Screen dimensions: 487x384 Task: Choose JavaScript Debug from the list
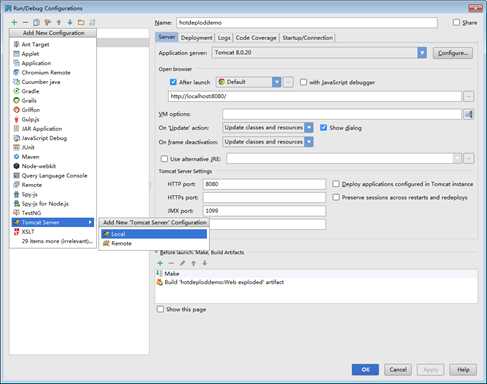point(53,138)
